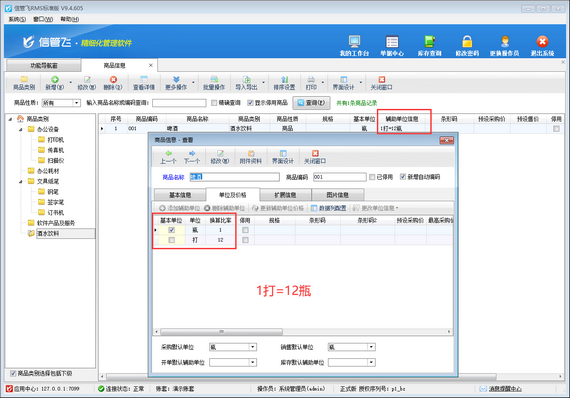Click 数据列配置 button in dialog
Image resolution: width=570 pixels, height=398 pixels.
[329, 208]
